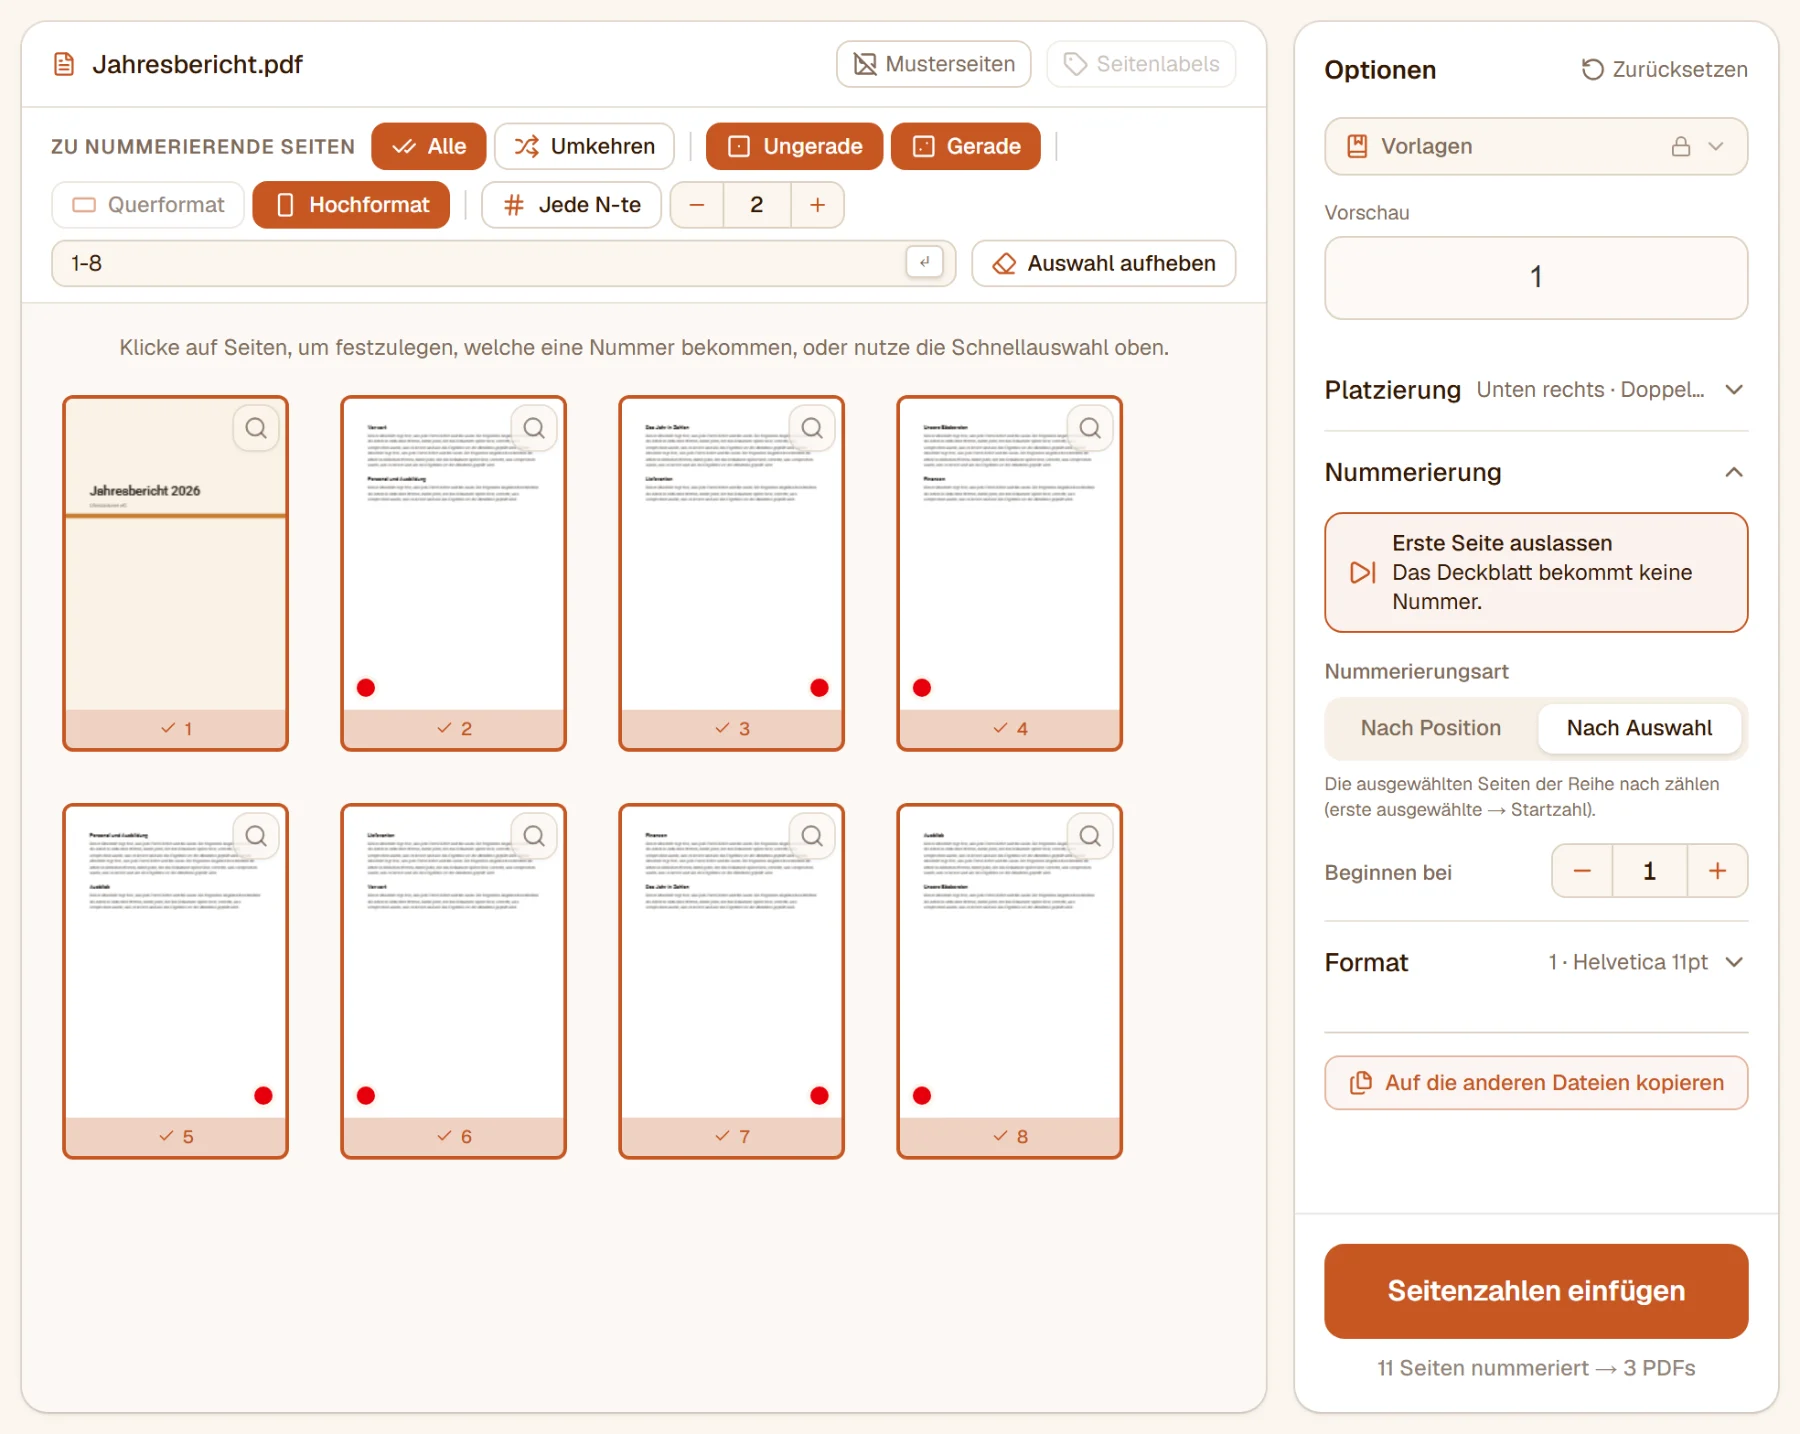
Task: Click Auswahl aufheben button
Action: (x=1104, y=263)
